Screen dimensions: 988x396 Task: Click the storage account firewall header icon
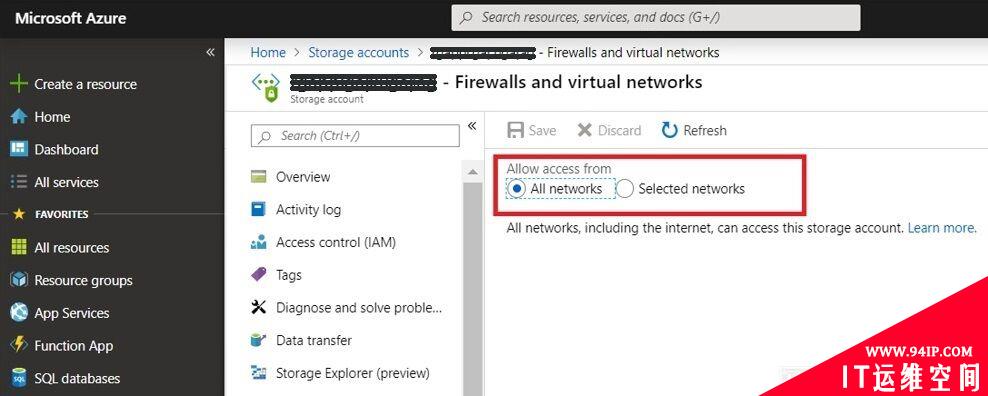(x=265, y=88)
